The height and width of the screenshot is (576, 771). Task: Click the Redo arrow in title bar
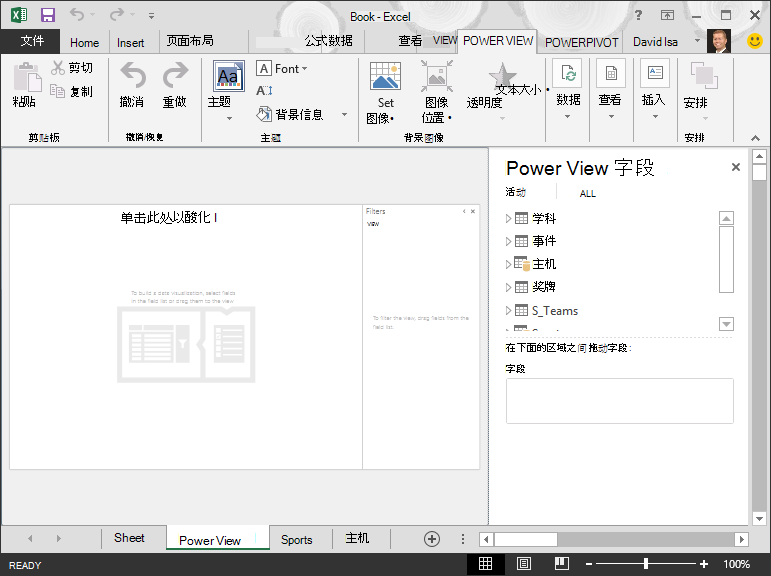point(117,14)
